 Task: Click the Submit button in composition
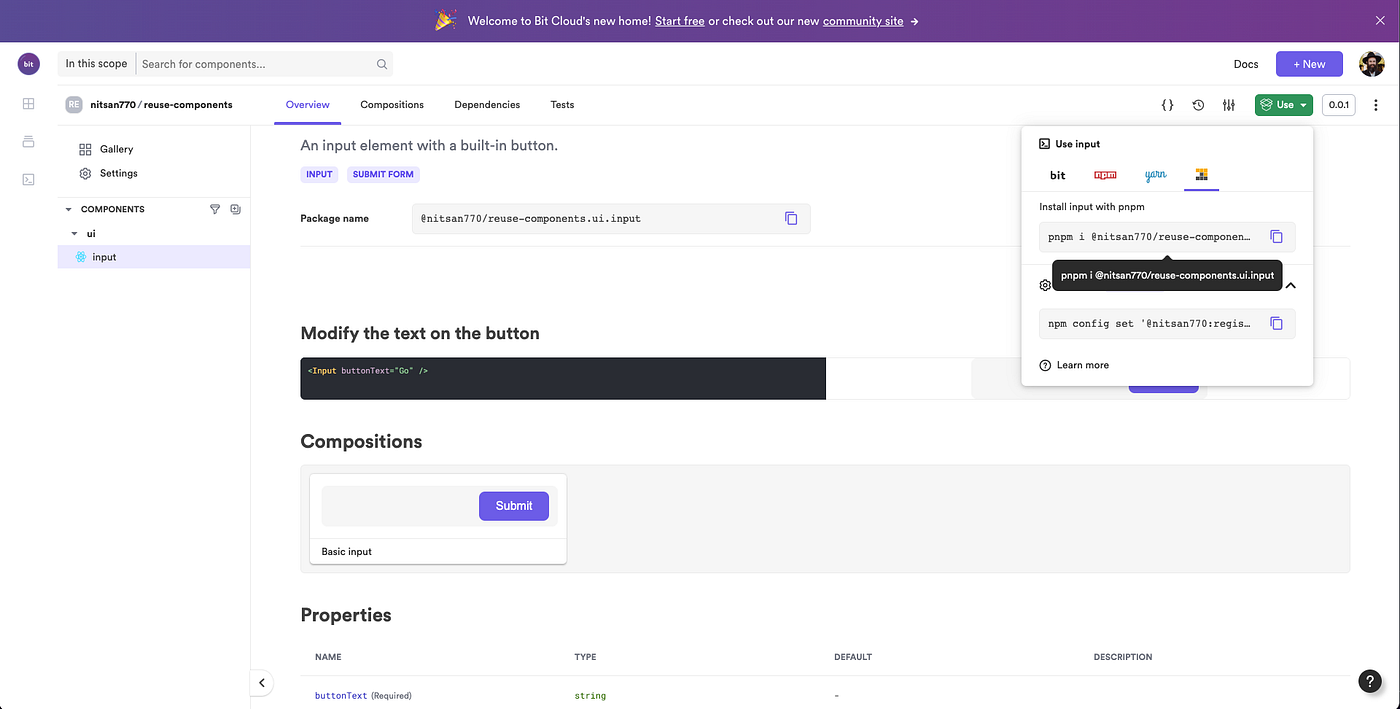(514, 506)
